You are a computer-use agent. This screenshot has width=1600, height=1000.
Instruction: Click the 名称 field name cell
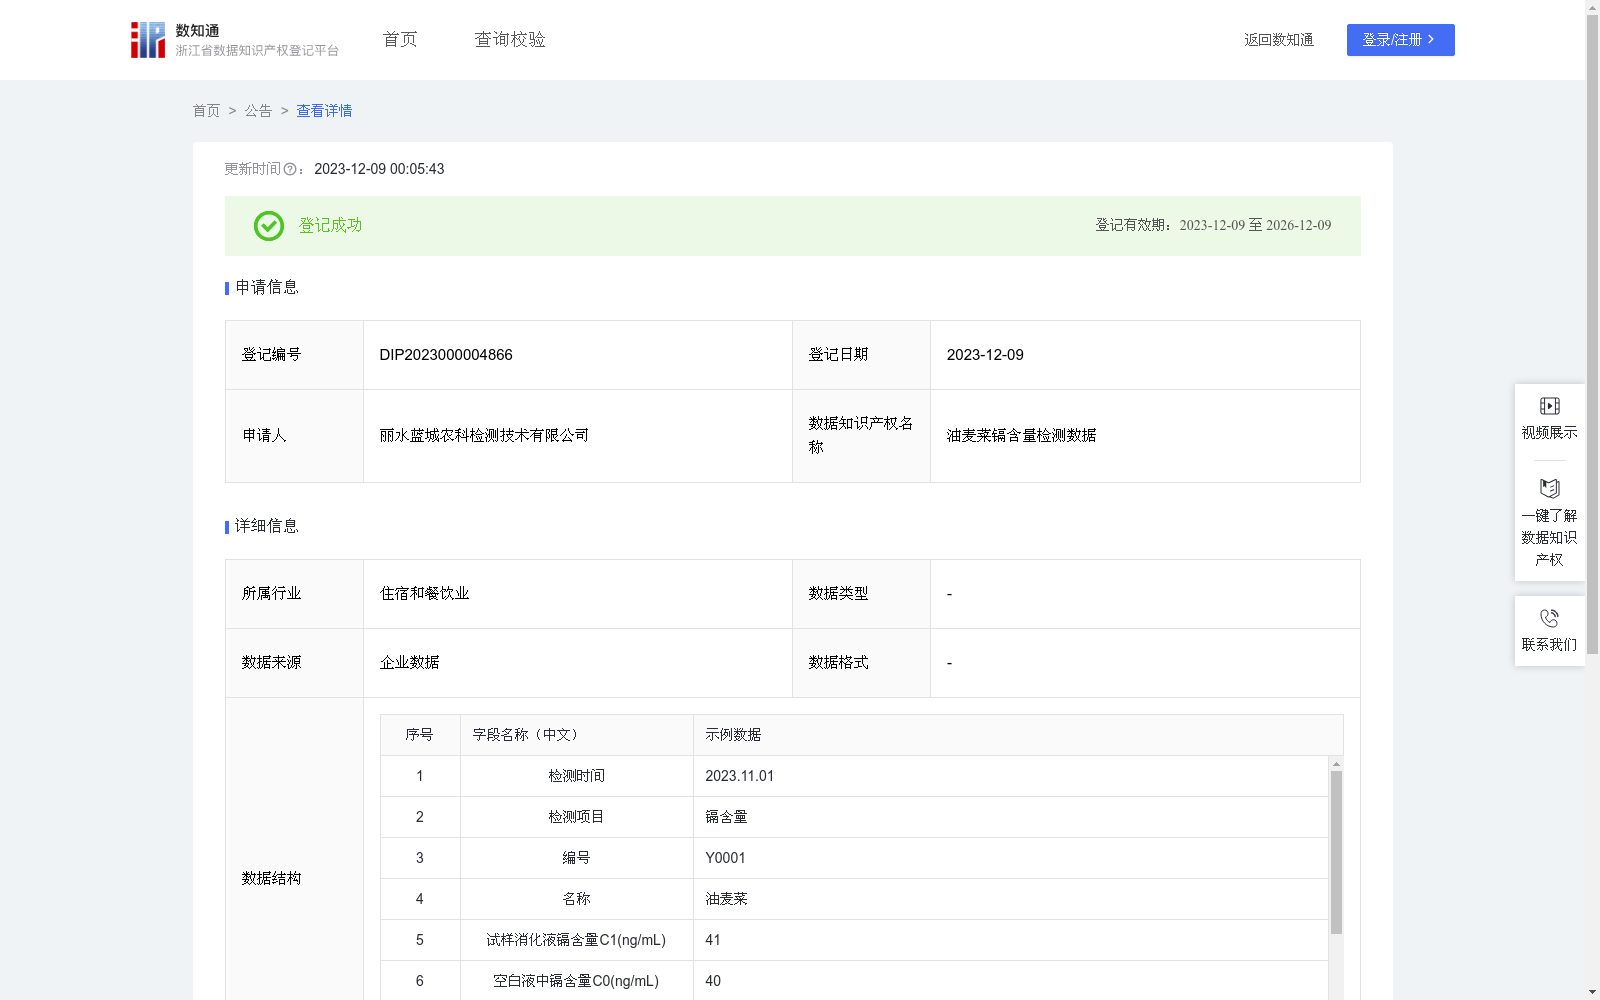coord(577,899)
